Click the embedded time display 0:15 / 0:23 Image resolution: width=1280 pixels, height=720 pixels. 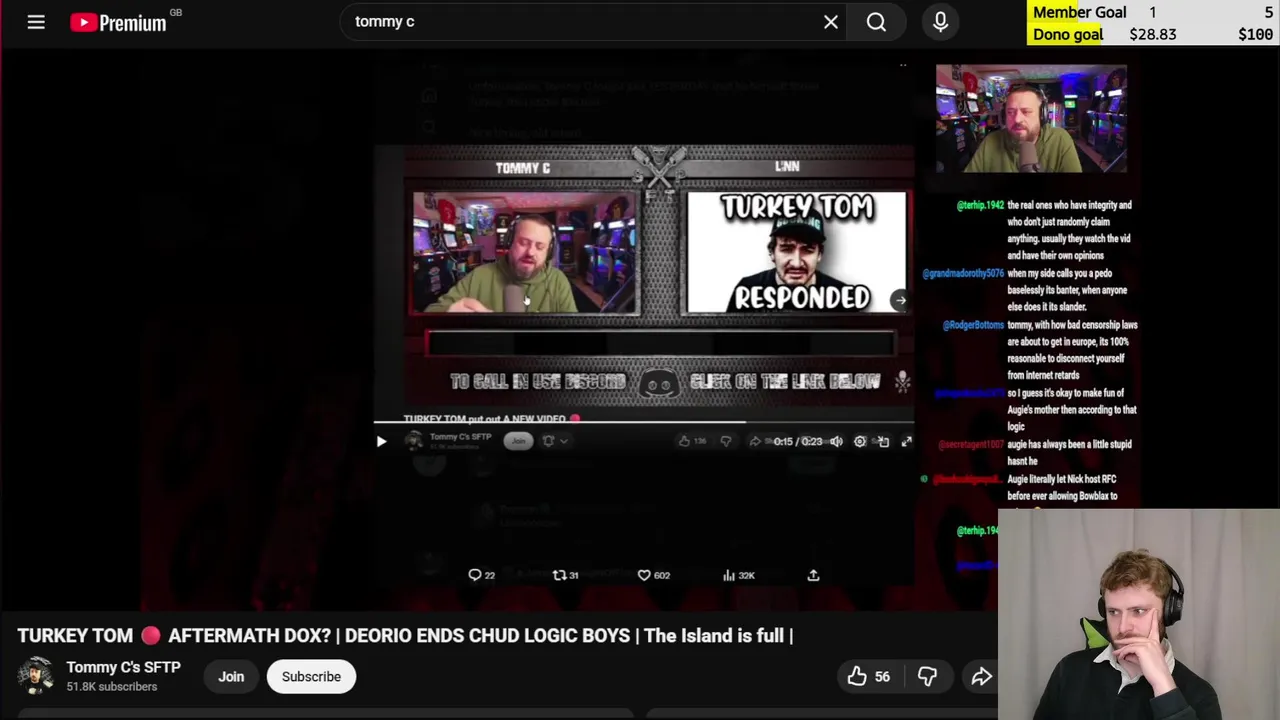797,441
